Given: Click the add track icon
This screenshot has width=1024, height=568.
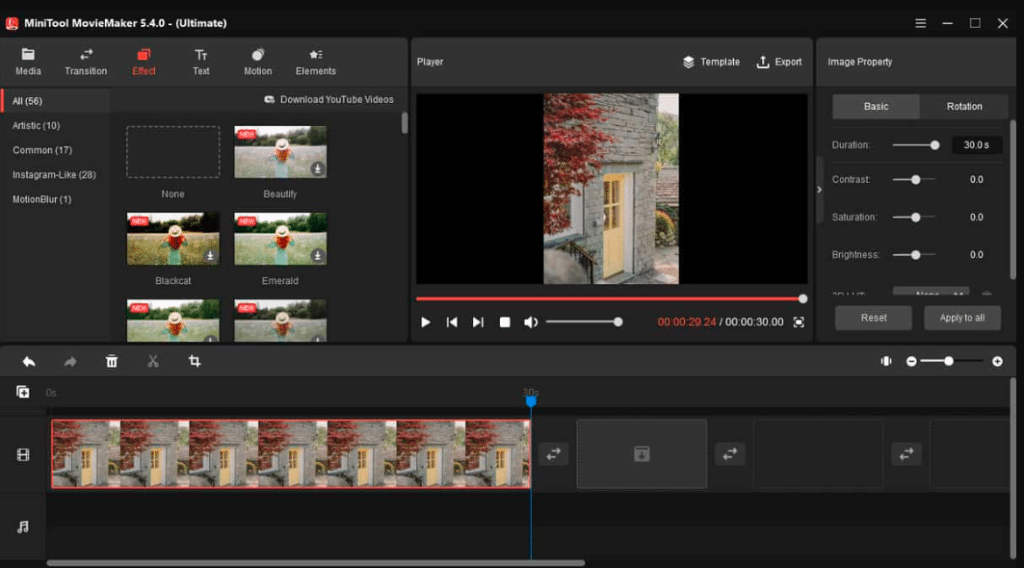Looking at the screenshot, I should tap(23, 392).
